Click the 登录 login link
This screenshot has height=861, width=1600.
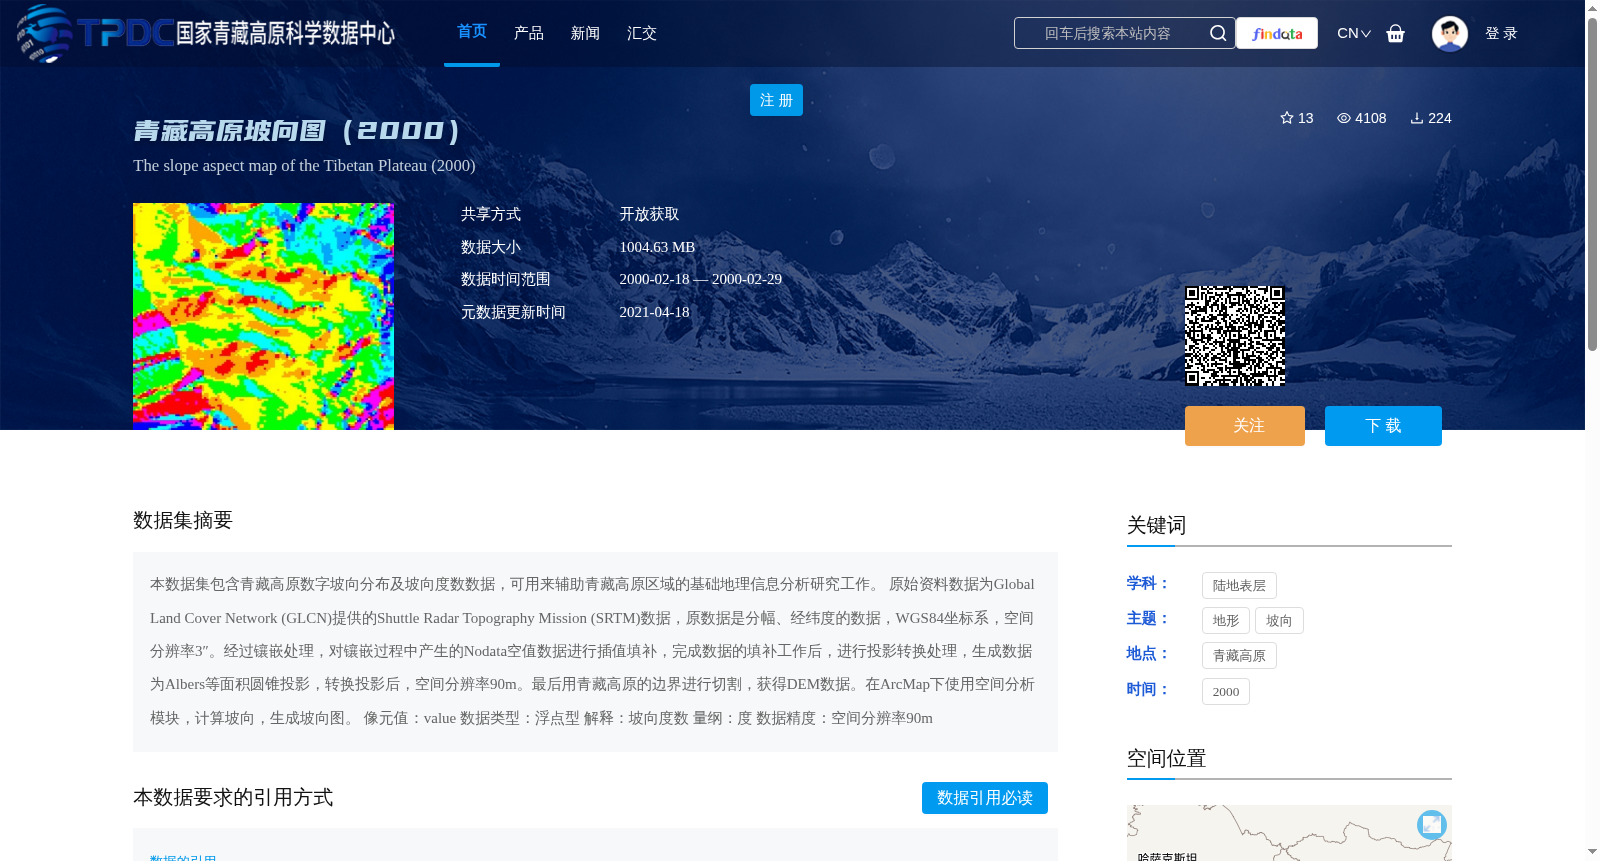click(x=1501, y=33)
